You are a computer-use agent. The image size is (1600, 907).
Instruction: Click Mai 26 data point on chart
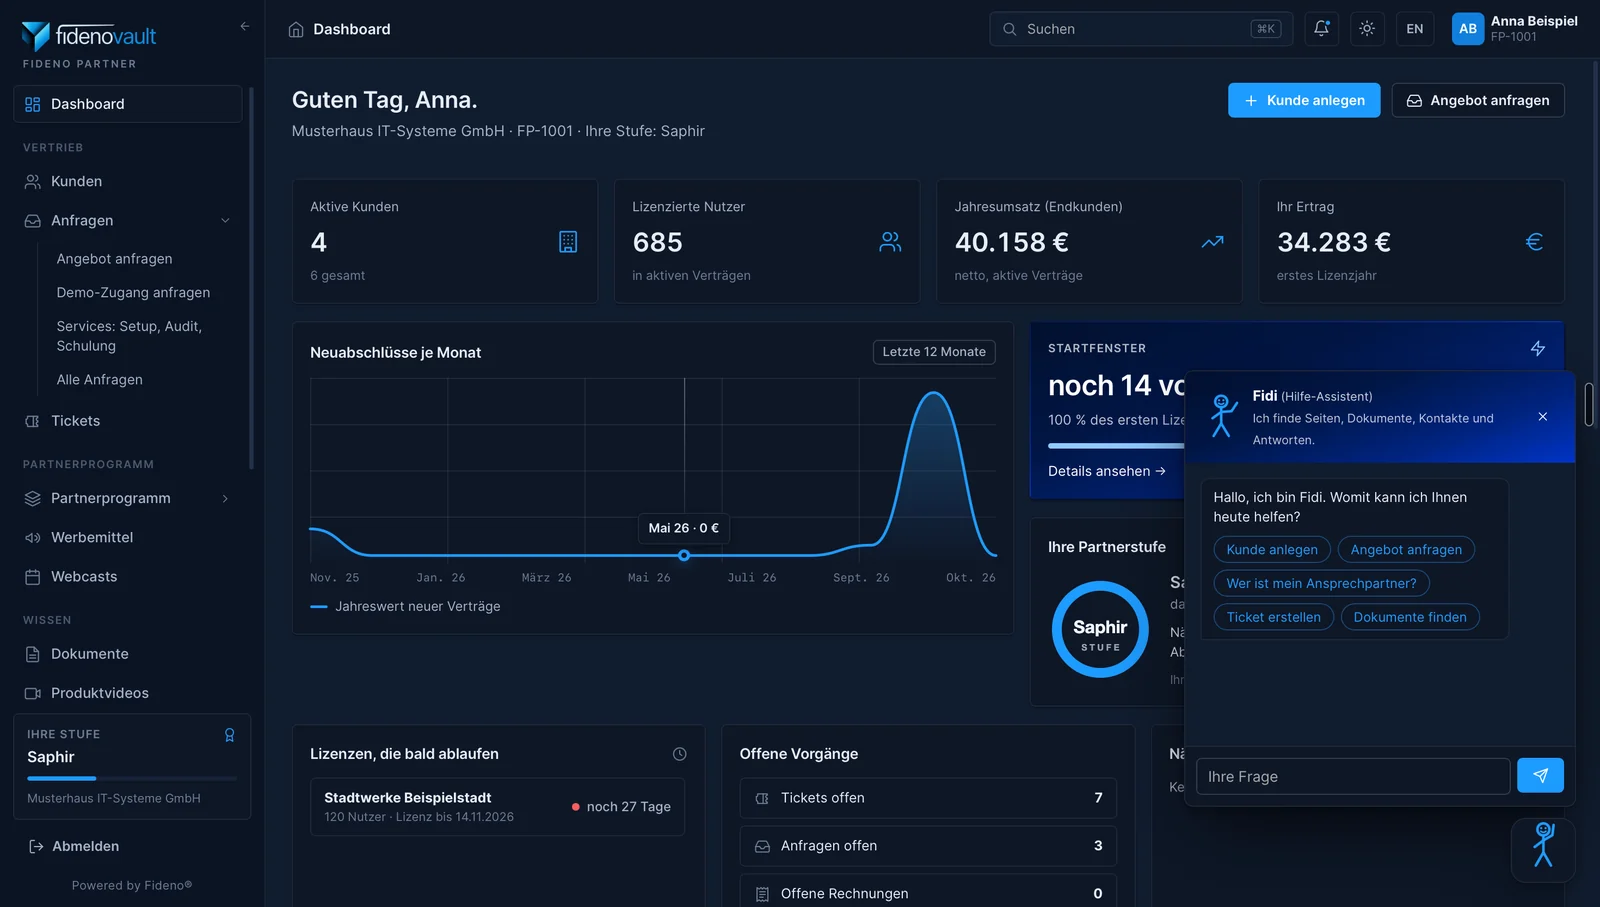pyautogui.click(x=684, y=555)
